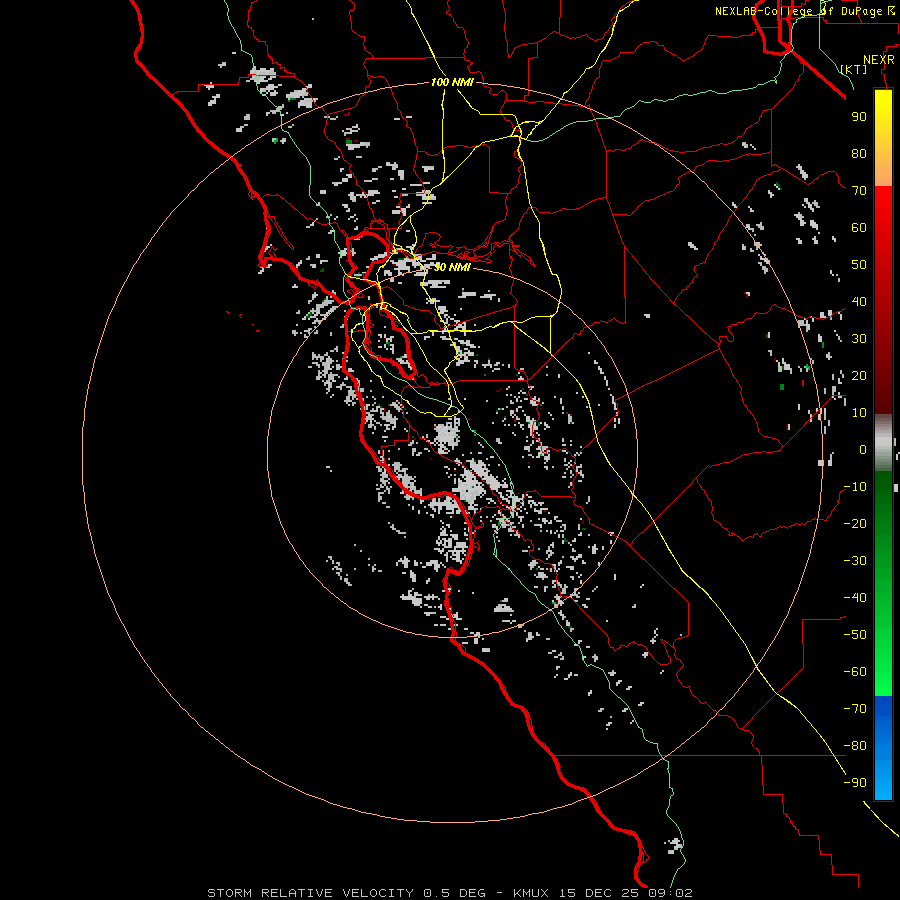Click the 0 knot scale label

(863, 450)
